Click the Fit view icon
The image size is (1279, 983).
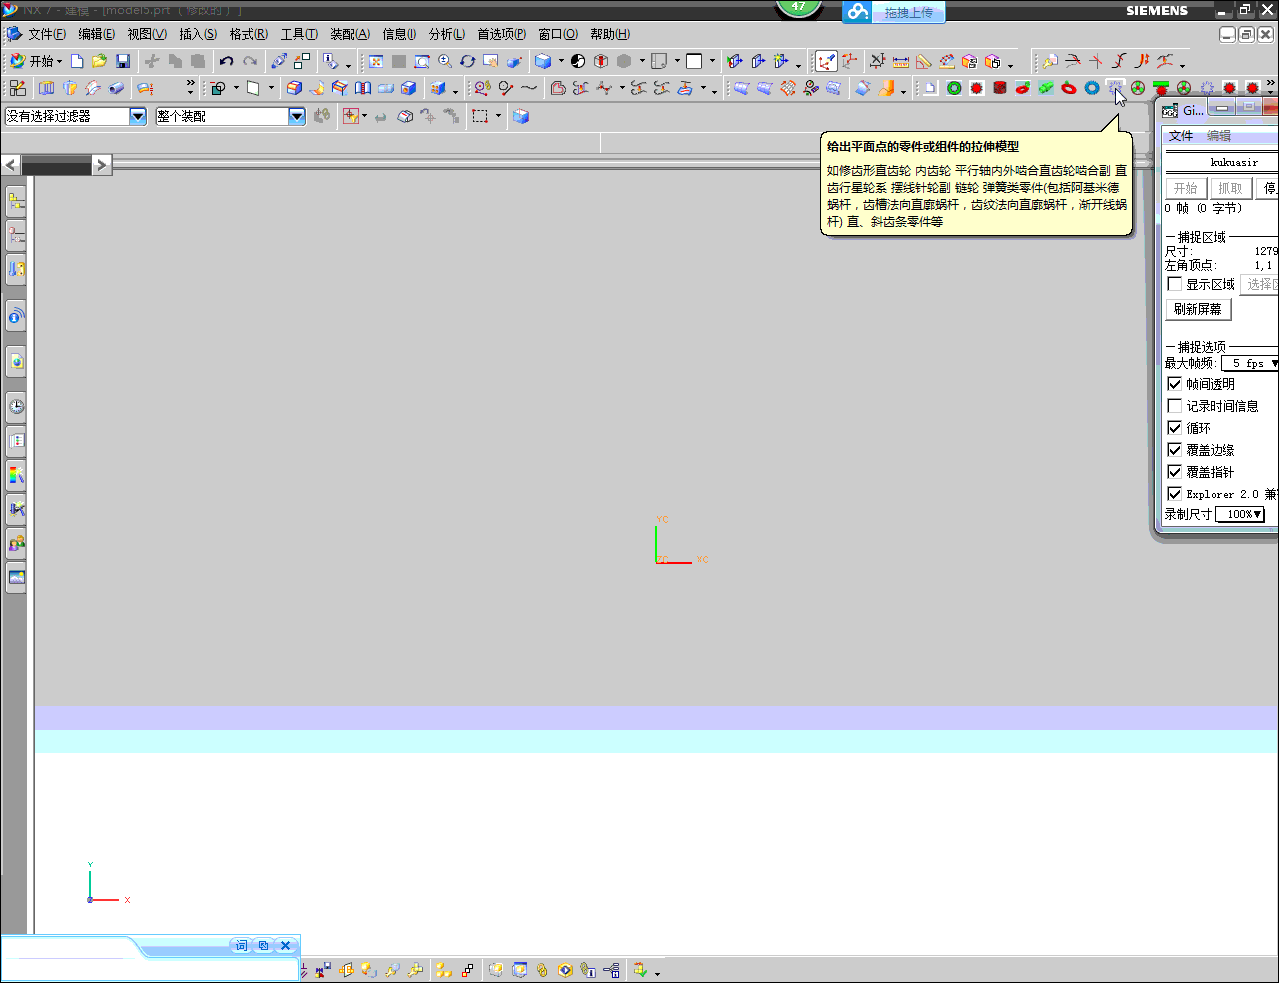[x=376, y=61]
